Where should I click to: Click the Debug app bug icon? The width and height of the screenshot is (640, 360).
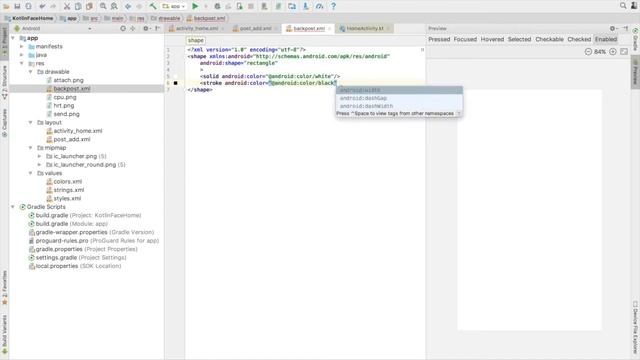point(217,6)
